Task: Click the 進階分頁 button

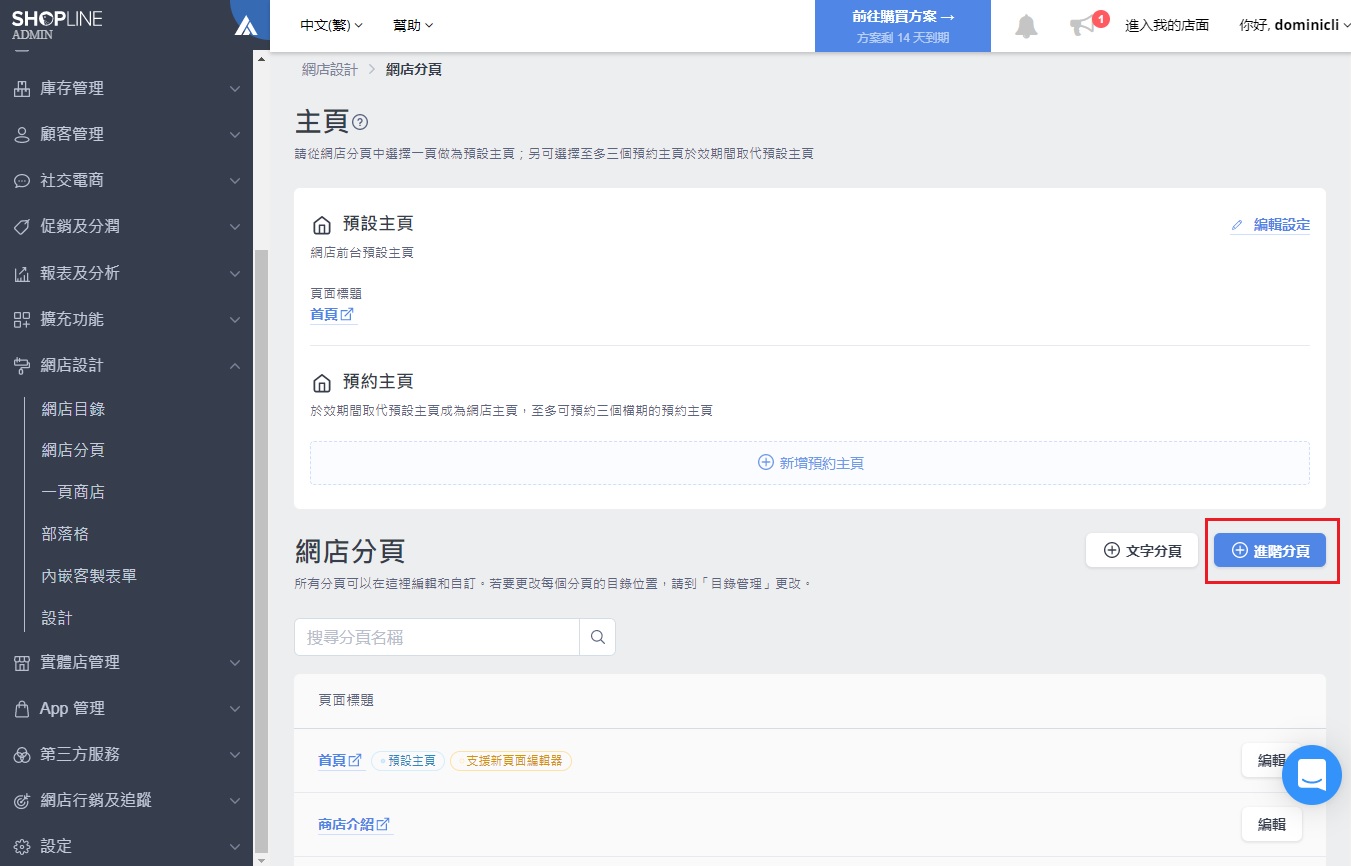Action: 1269,550
